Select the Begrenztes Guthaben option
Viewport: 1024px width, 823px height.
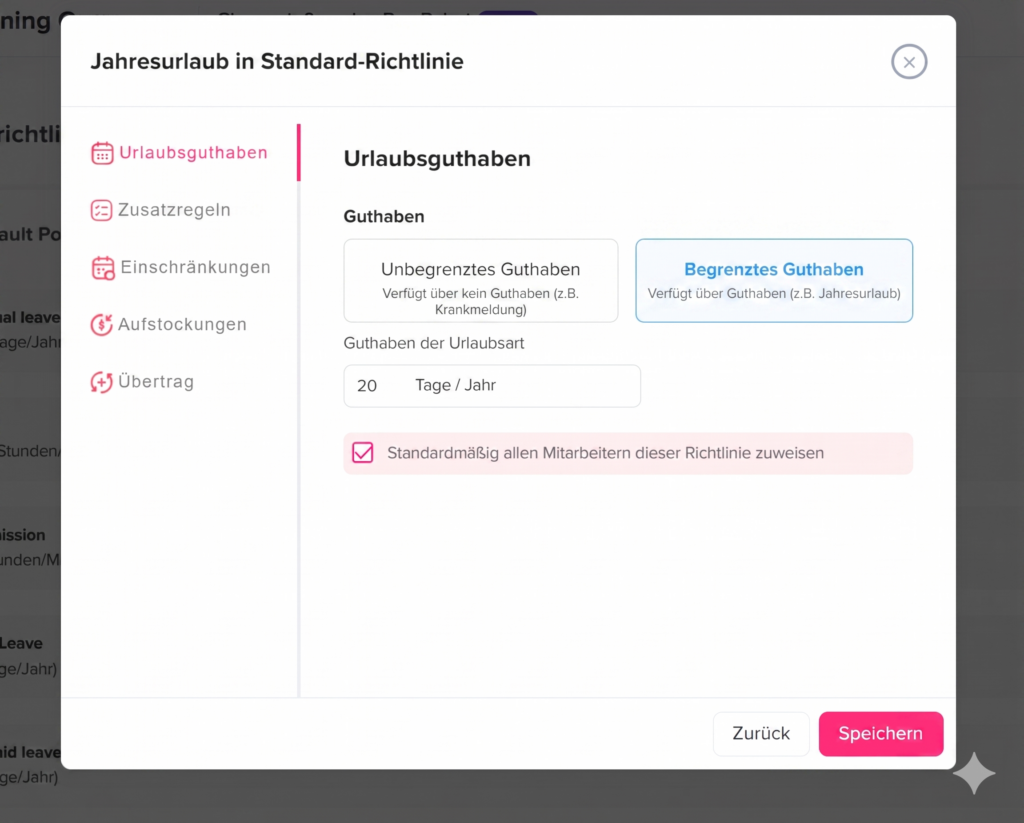[x=773, y=280]
